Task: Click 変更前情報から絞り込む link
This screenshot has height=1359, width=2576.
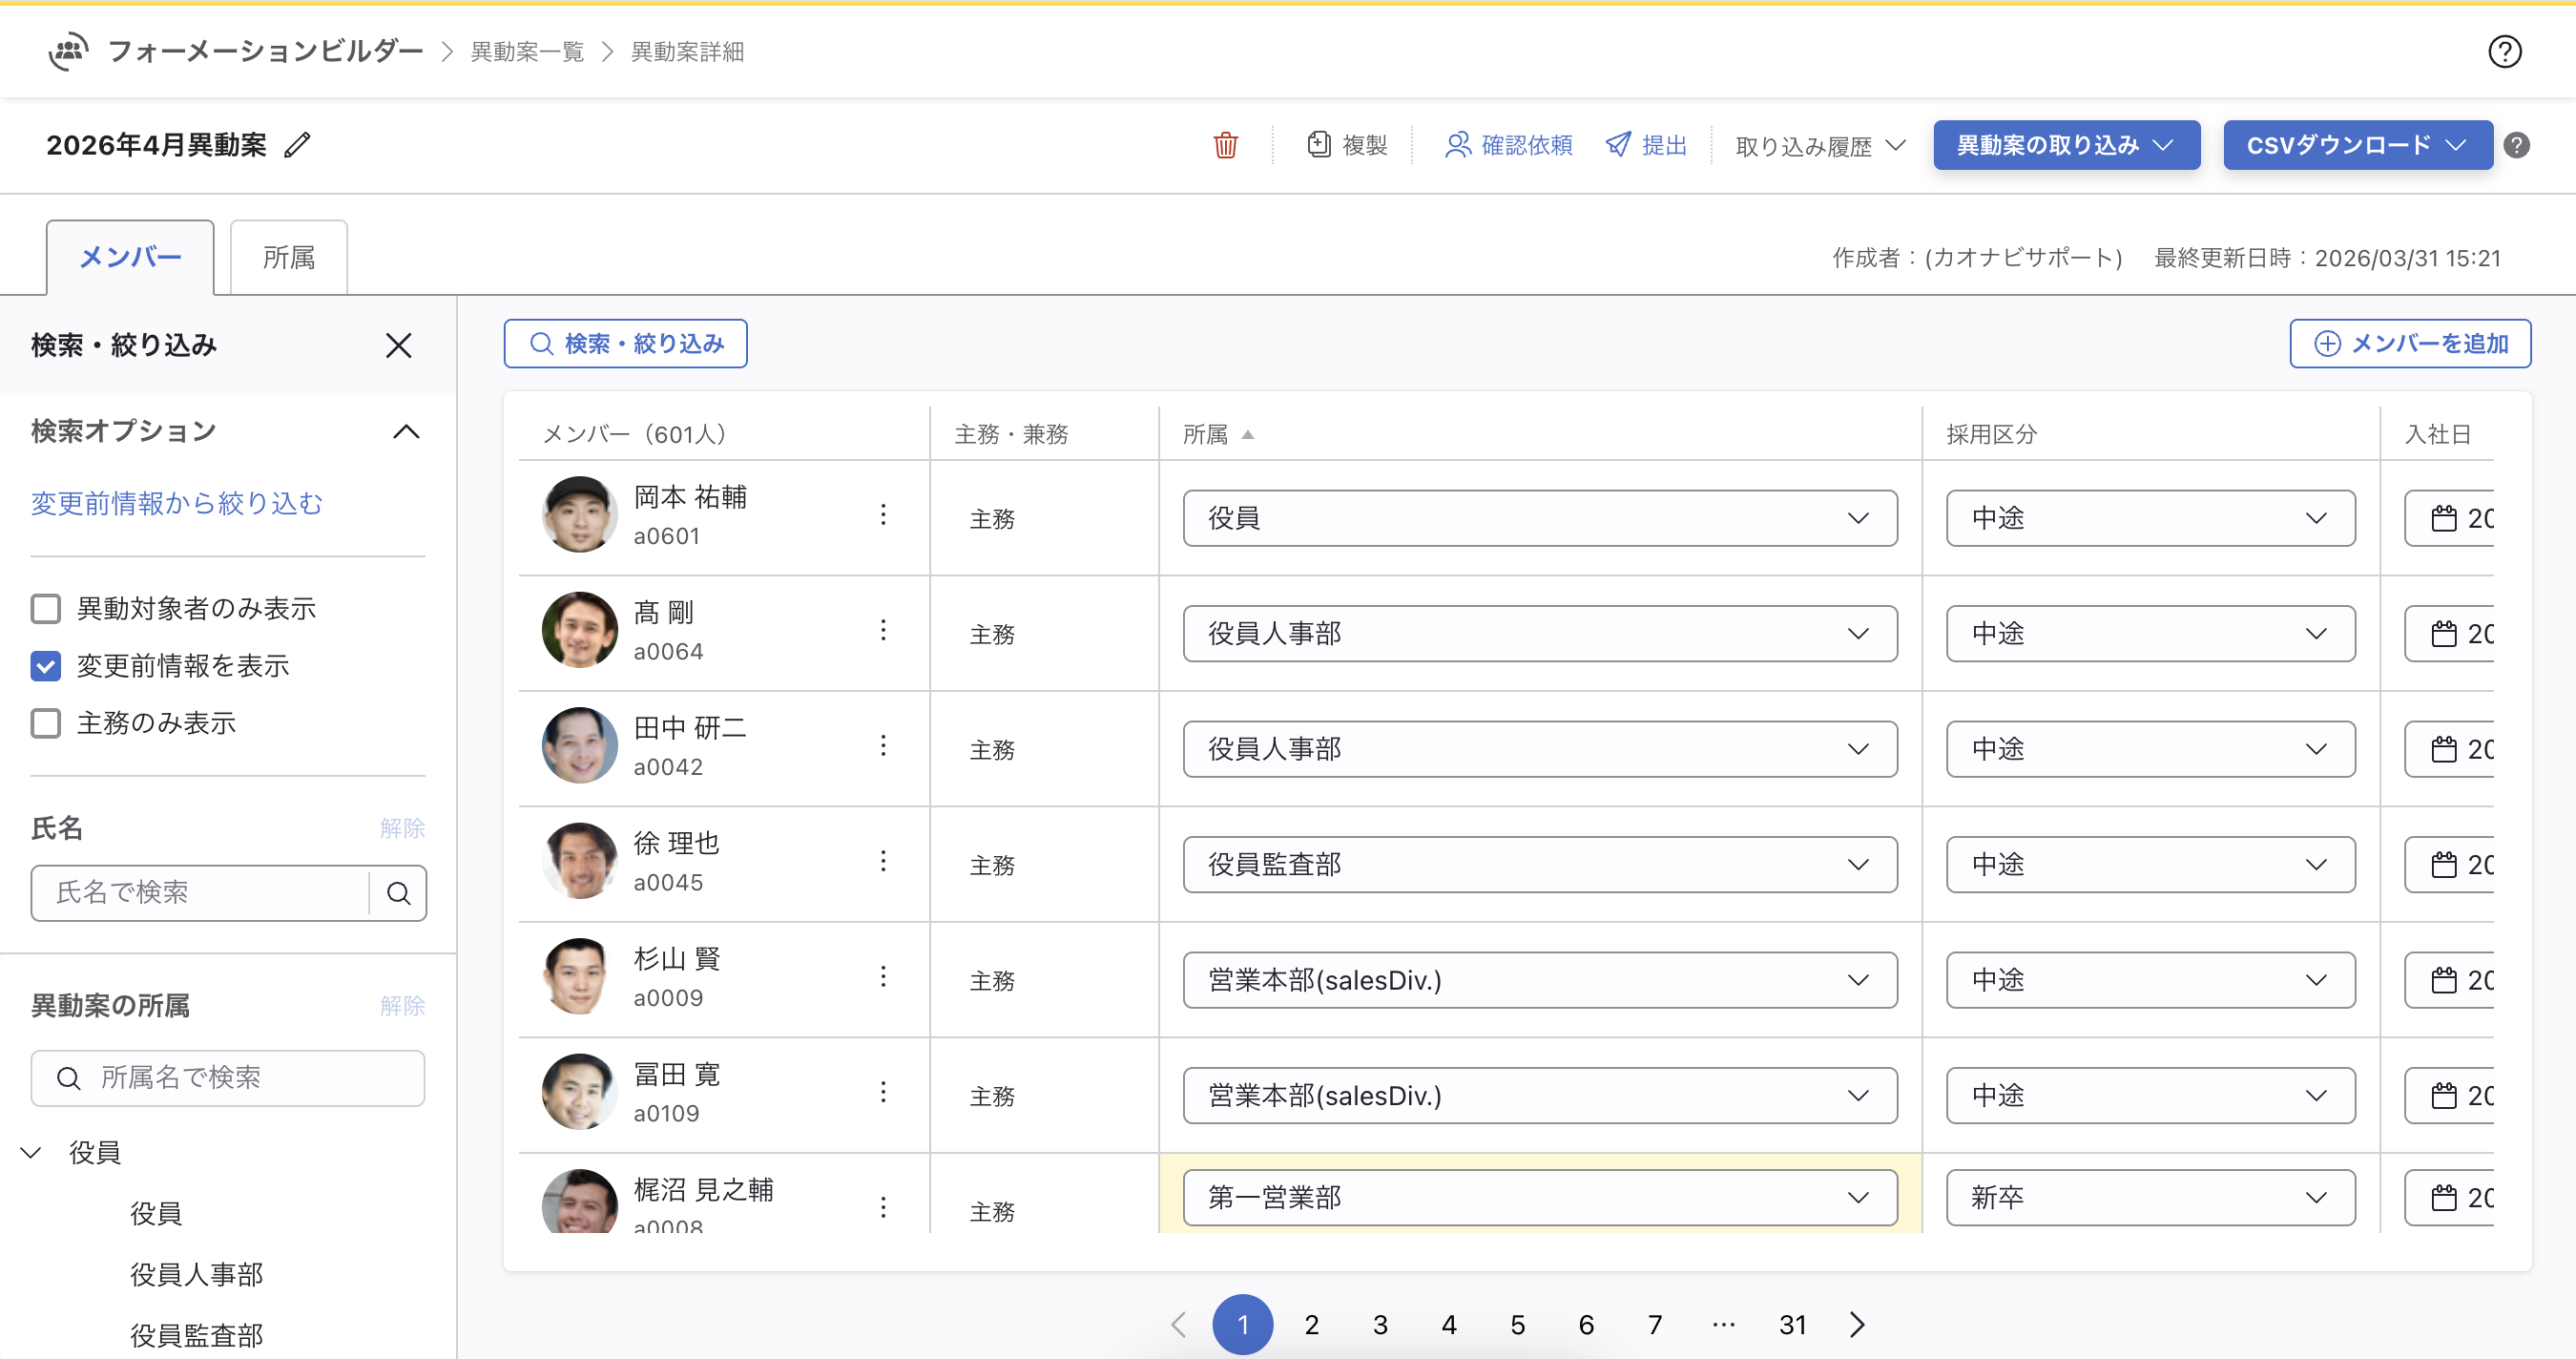Action: [x=177, y=503]
